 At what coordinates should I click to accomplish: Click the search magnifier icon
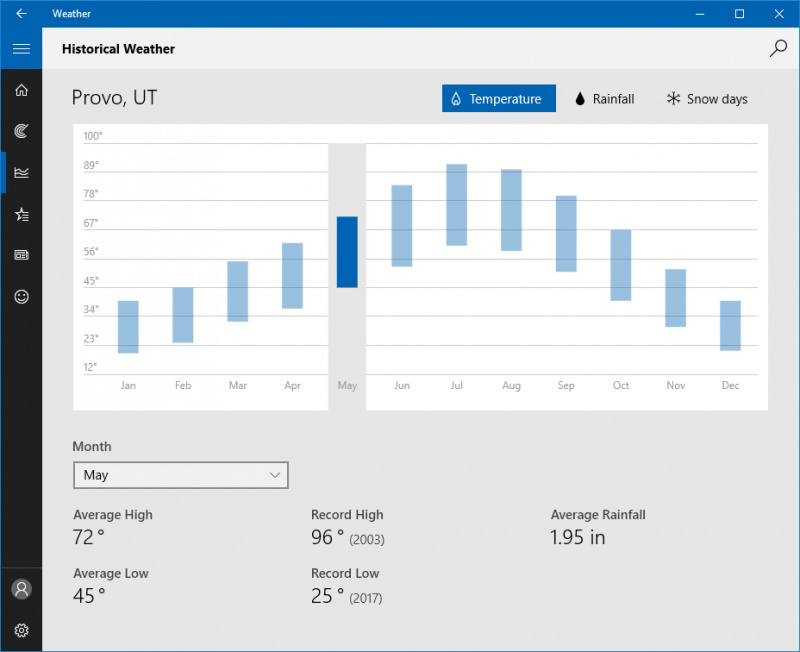(778, 48)
